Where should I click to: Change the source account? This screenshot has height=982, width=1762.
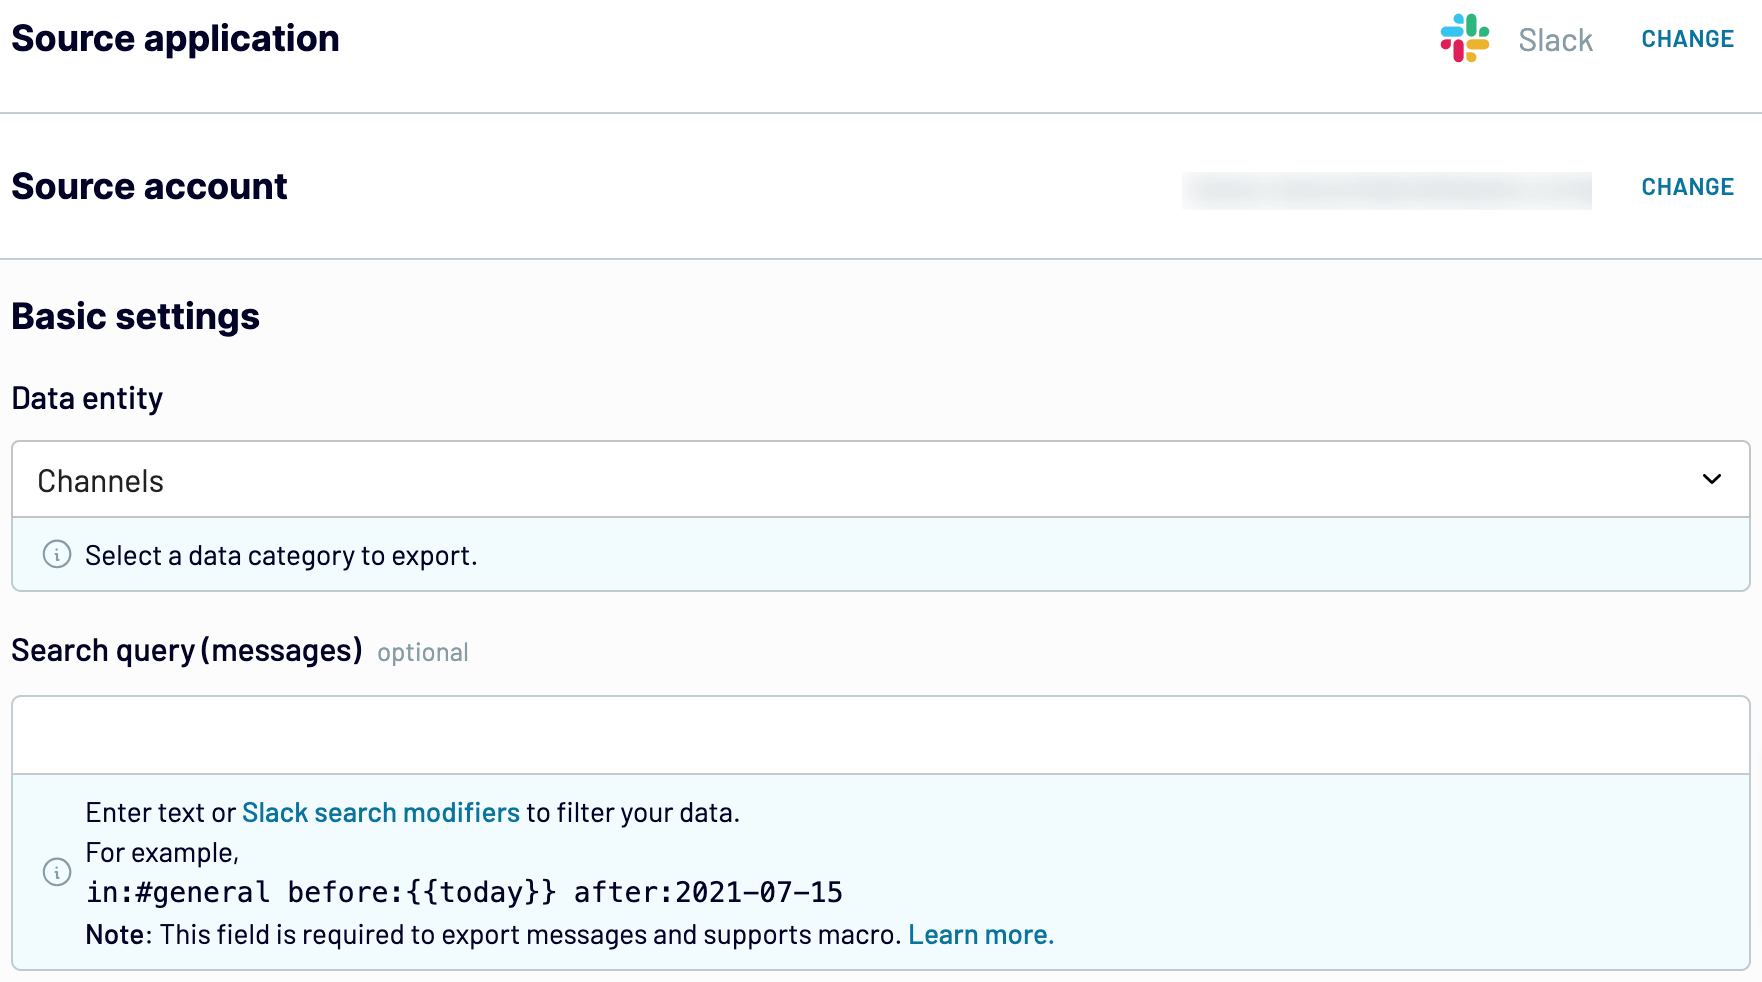click(1687, 187)
